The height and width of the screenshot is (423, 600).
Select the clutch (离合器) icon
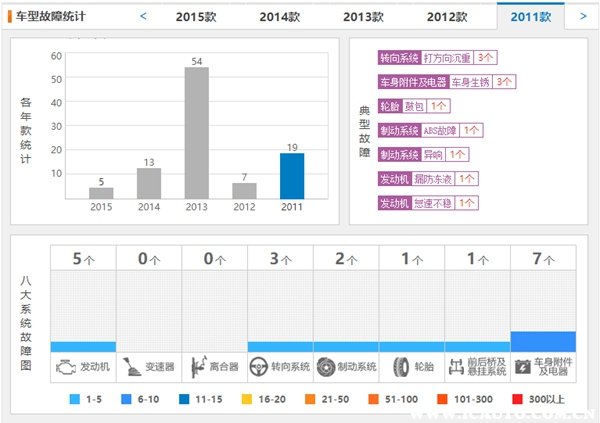(x=198, y=367)
